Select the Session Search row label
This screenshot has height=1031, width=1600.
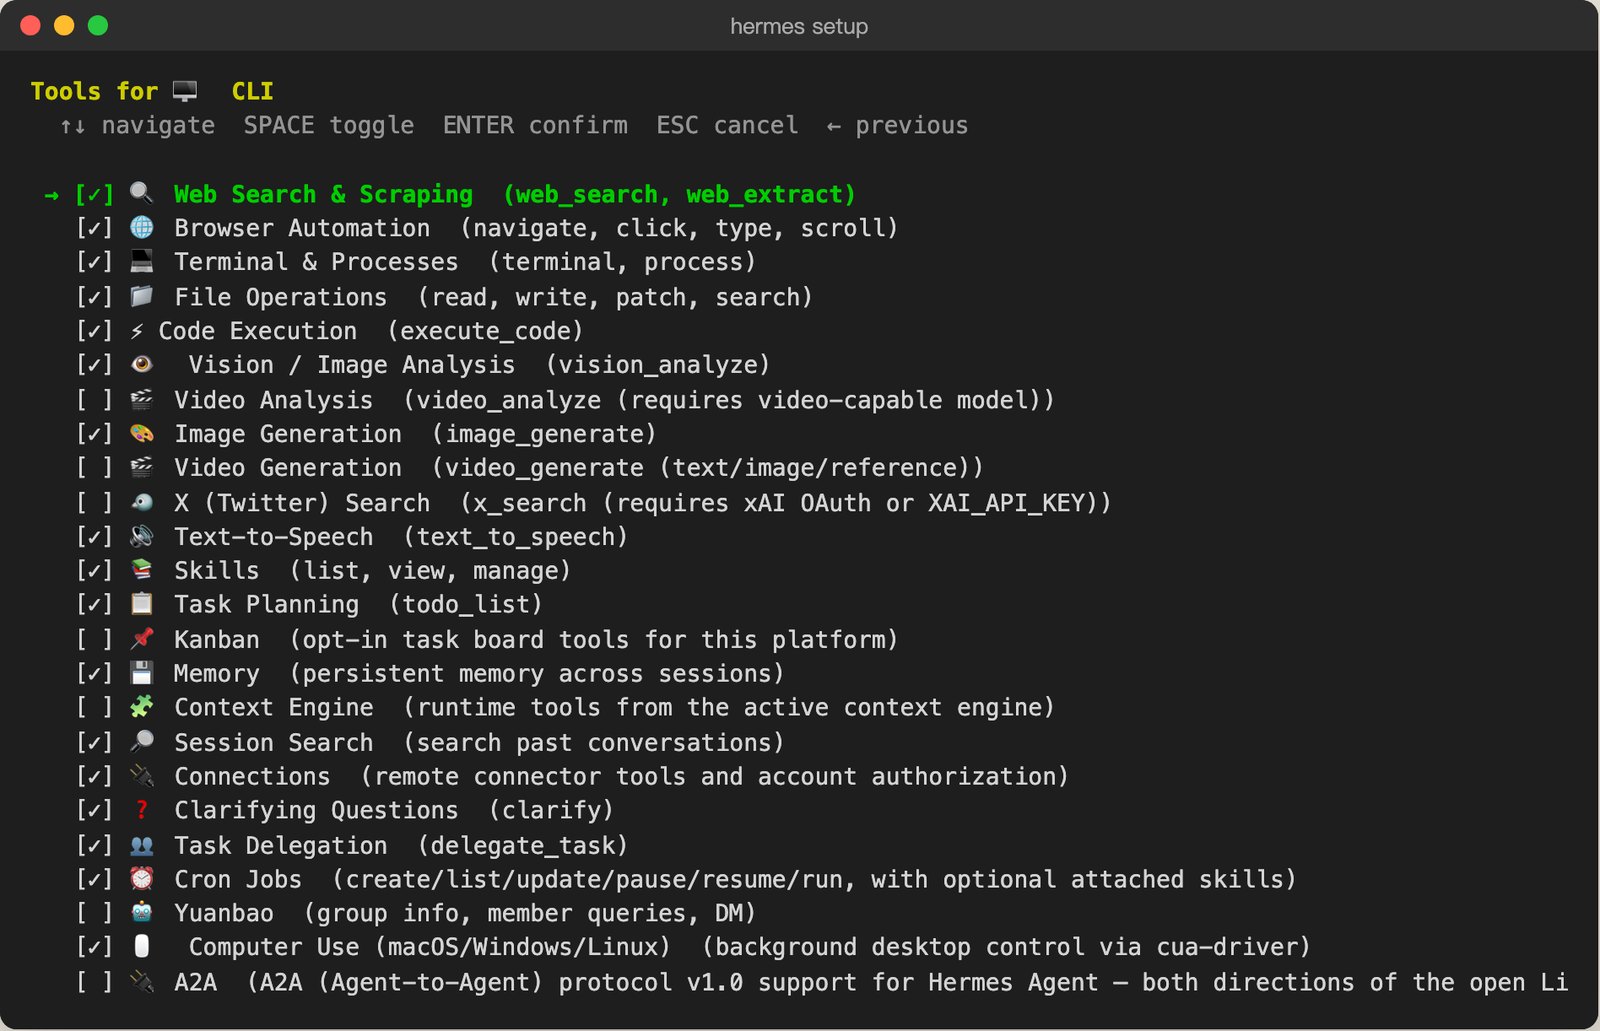(273, 743)
